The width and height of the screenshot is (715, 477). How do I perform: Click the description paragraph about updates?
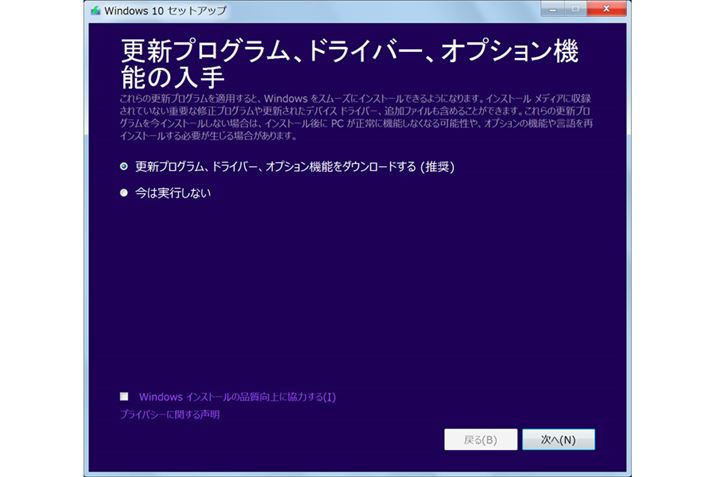tap(356, 117)
